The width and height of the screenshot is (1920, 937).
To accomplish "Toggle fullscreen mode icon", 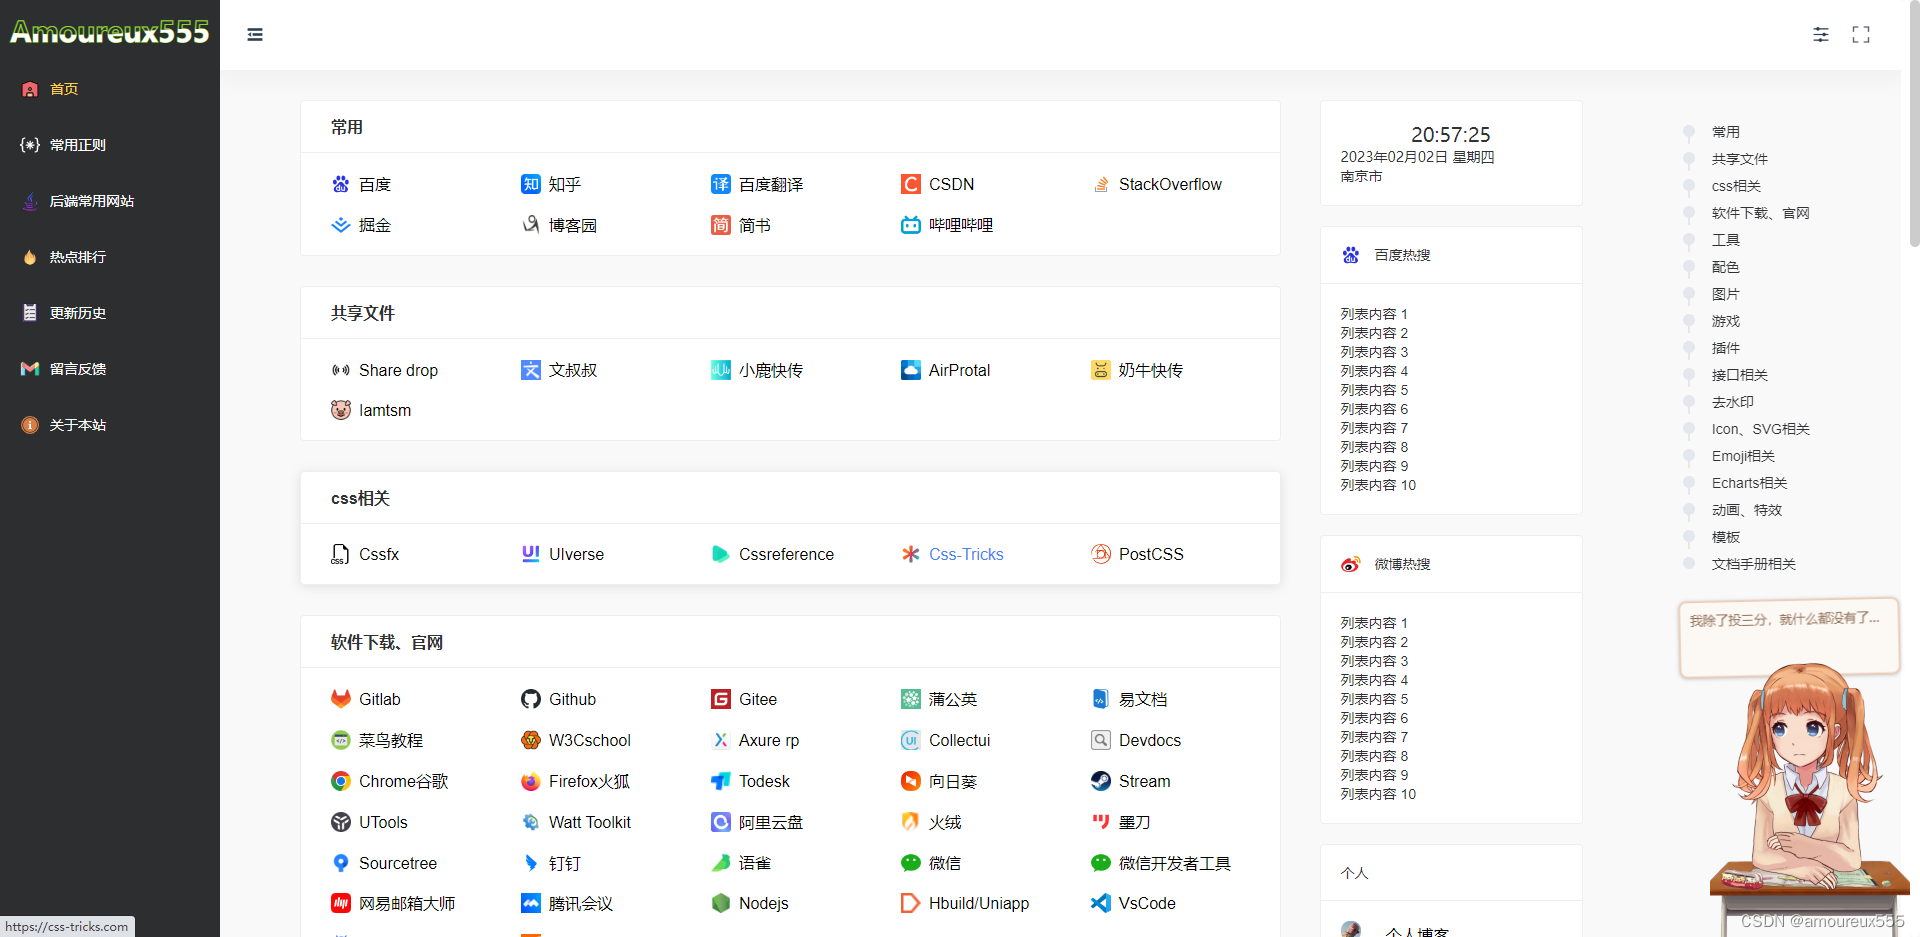I will point(1861,35).
